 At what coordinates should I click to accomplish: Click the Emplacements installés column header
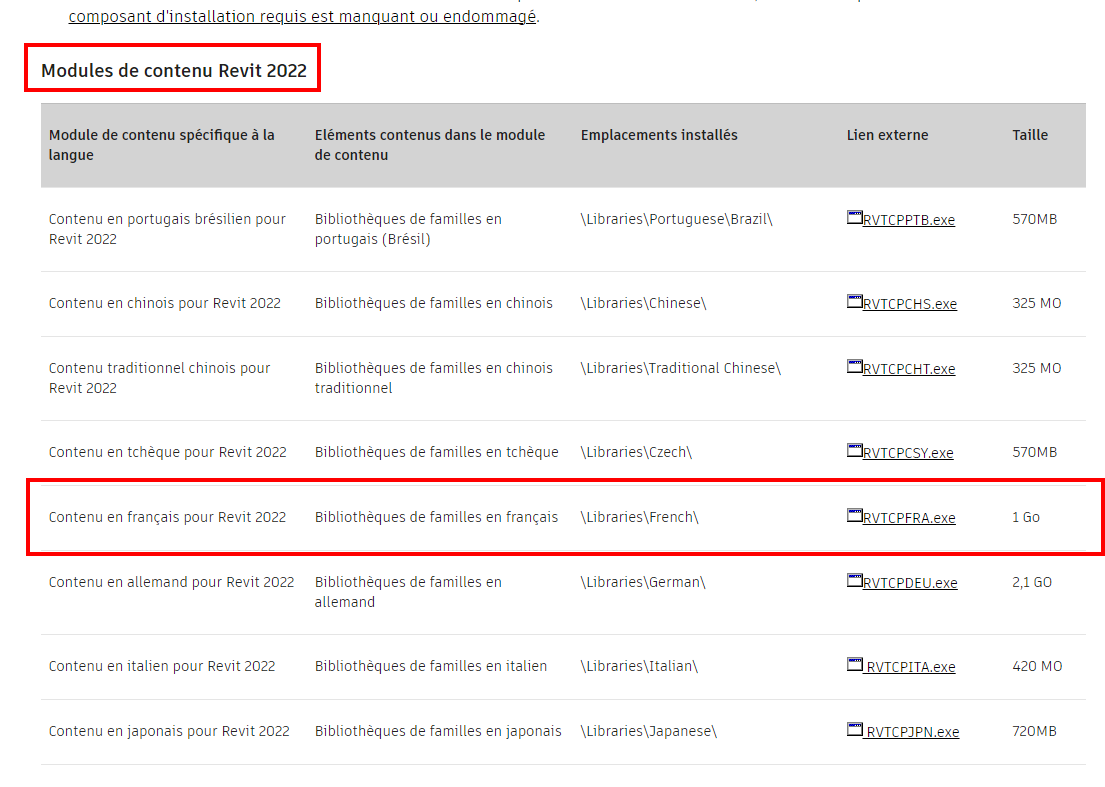tap(659, 135)
